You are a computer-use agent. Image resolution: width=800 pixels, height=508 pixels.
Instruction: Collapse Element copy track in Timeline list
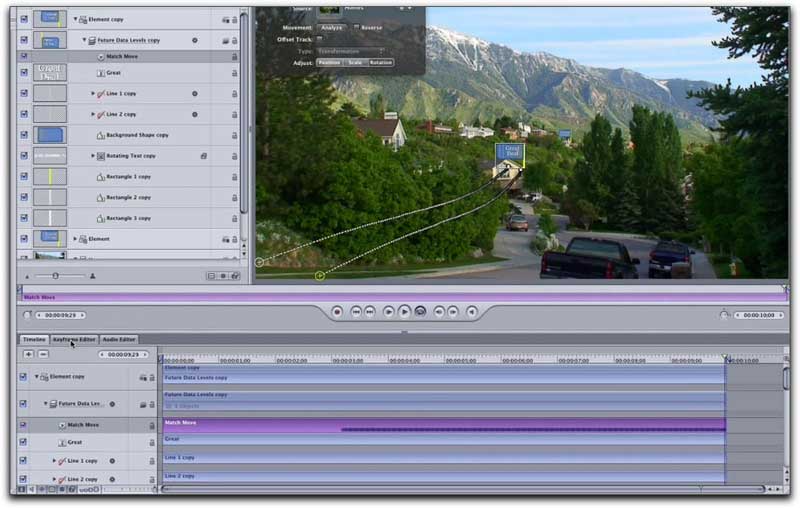[36, 376]
